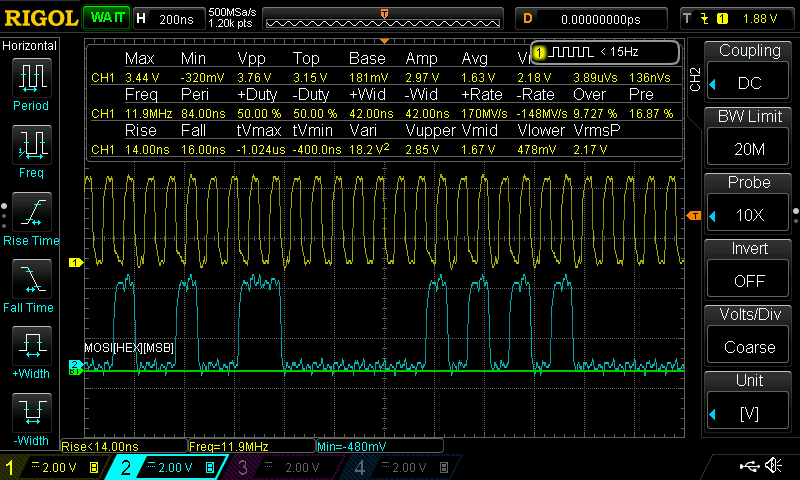Click the green decode bus line B1 marker

pos(74,371)
